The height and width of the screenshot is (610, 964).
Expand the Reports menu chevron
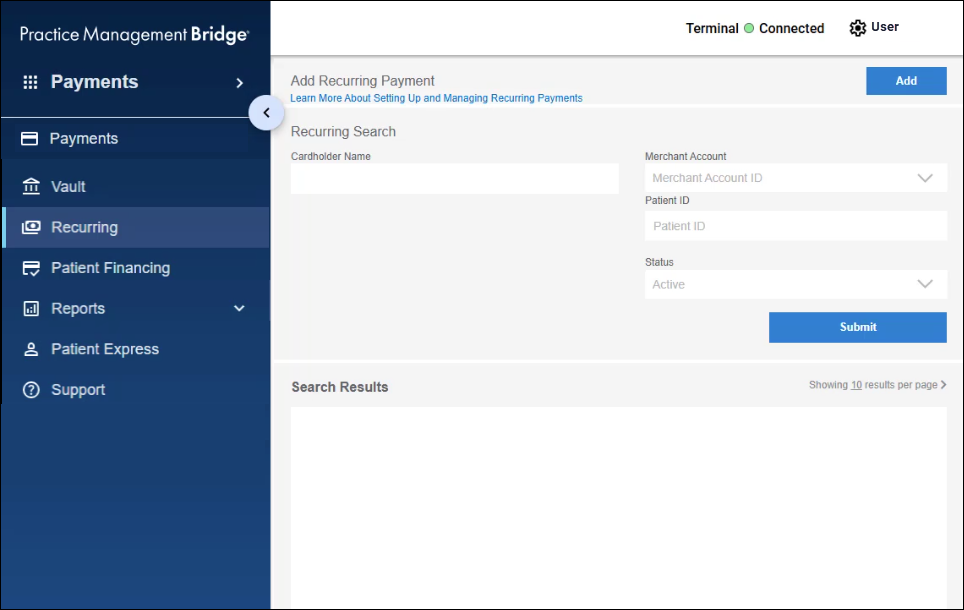point(239,308)
